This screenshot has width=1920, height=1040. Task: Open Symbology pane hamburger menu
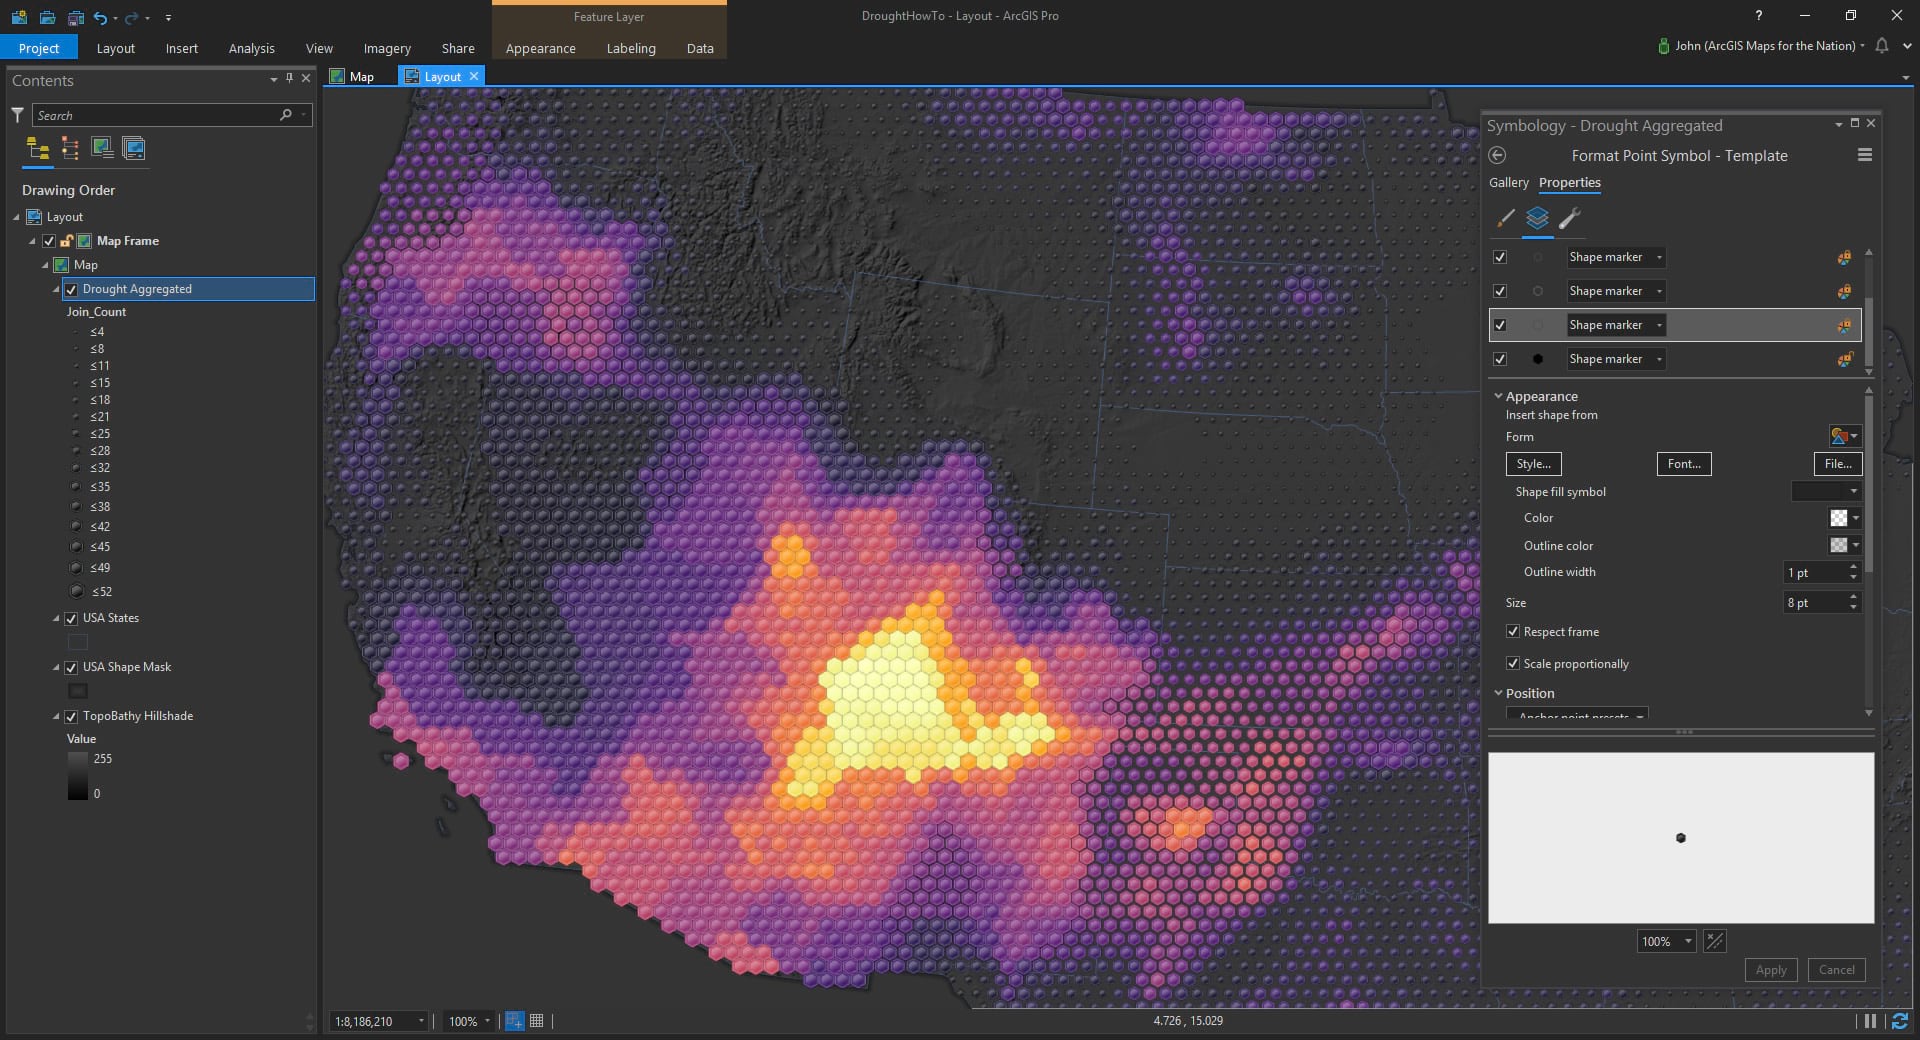1864,155
